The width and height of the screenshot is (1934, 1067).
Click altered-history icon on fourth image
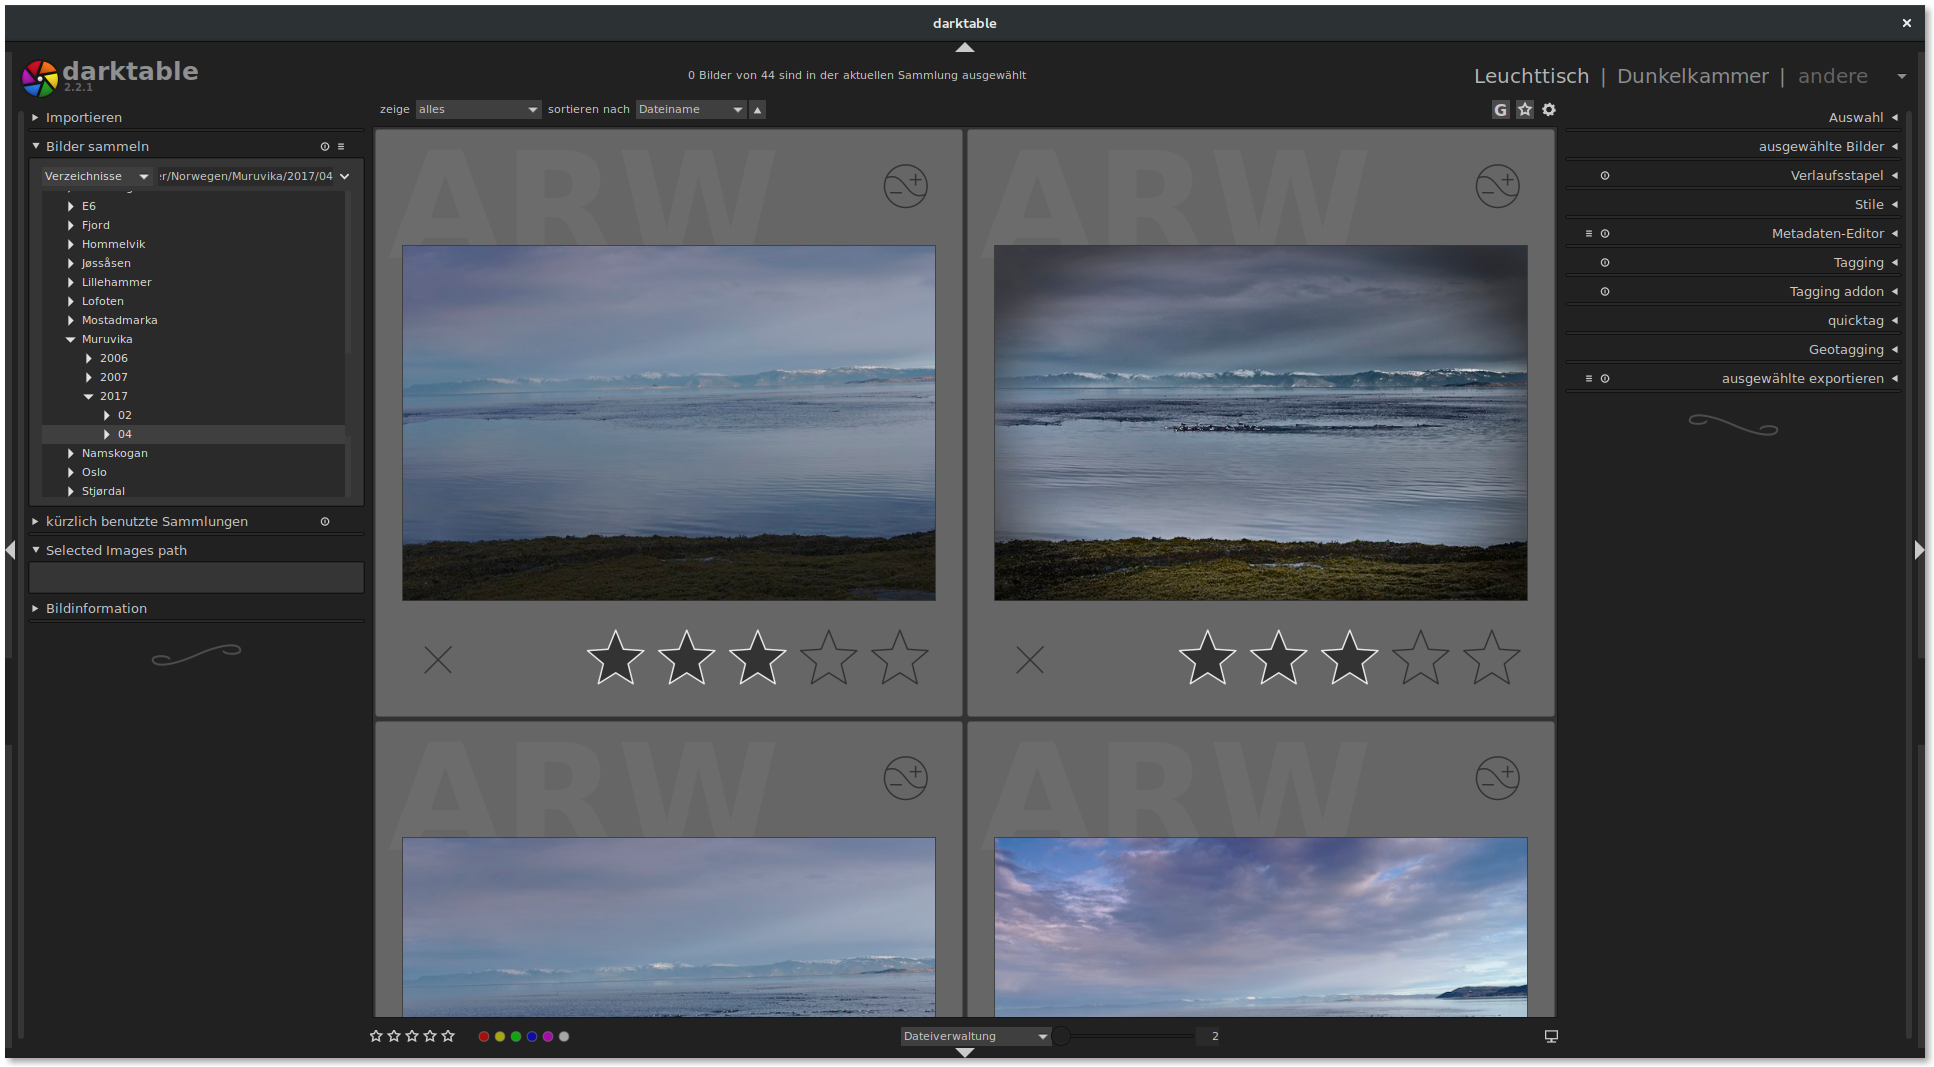1497,778
